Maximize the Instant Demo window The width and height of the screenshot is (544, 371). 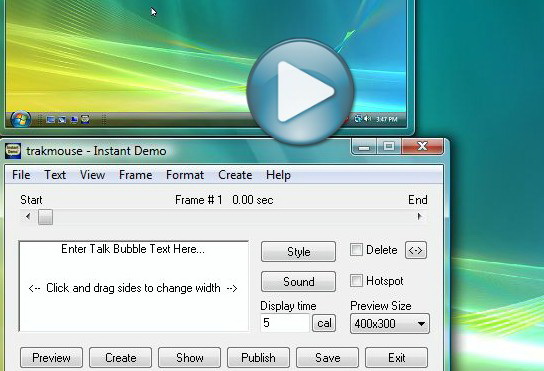(x=389, y=146)
